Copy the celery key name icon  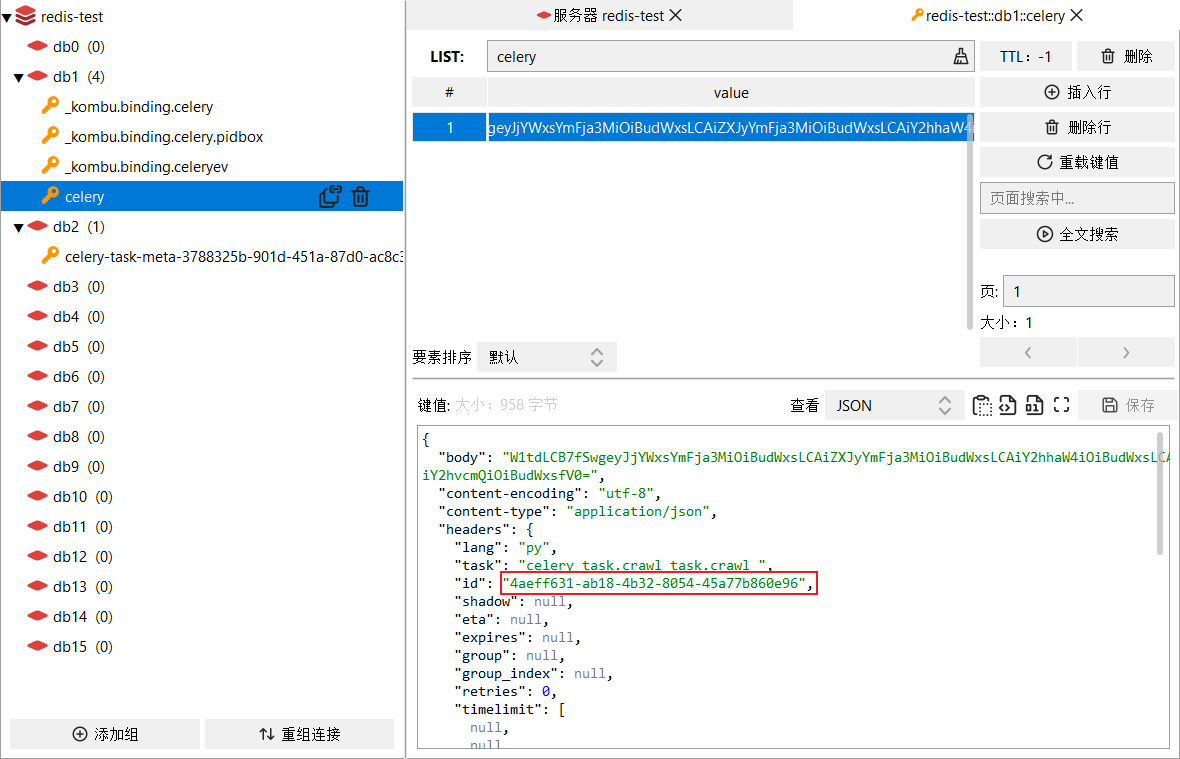point(330,196)
